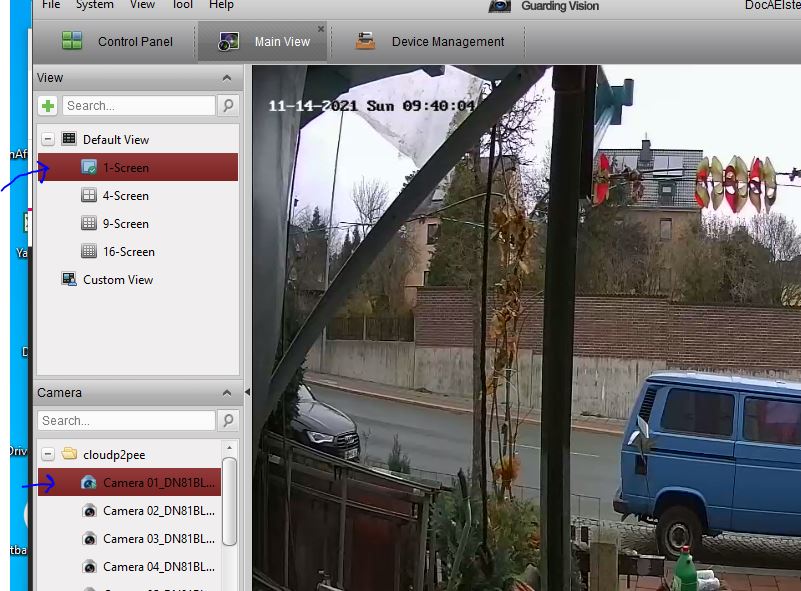Open the Tool menu
Viewport: 801px width, 591px height.
coord(182,5)
